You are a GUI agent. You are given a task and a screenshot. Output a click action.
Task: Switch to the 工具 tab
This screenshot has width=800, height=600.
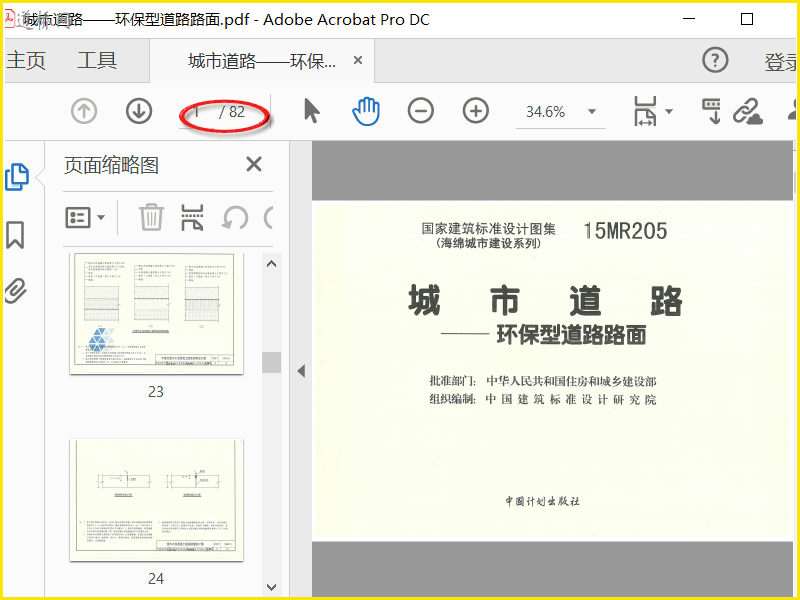coord(97,60)
